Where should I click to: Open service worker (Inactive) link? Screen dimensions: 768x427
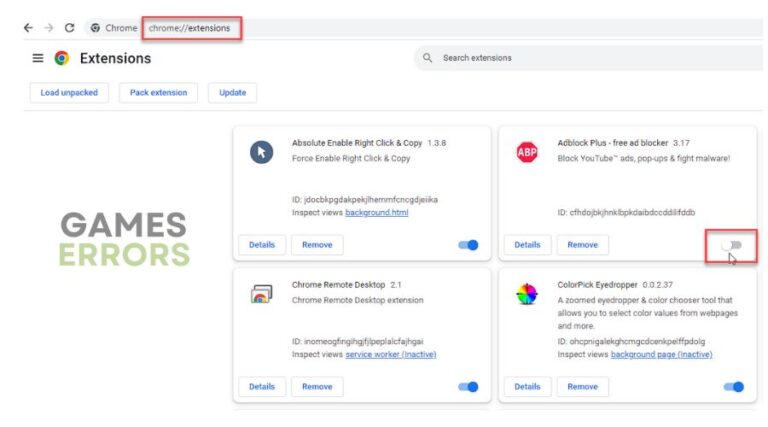click(x=391, y=354)
